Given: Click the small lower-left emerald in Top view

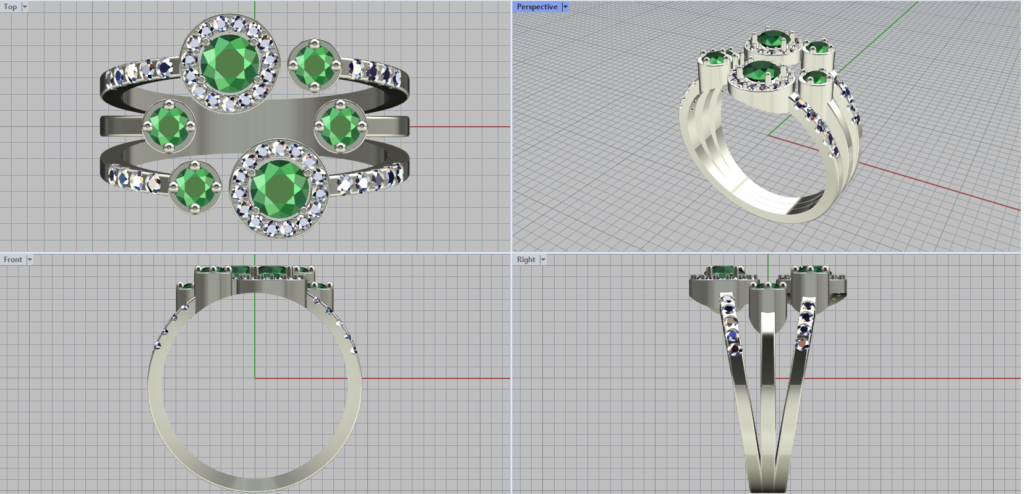Looking at the screenshot, I should tap(193, 186).
